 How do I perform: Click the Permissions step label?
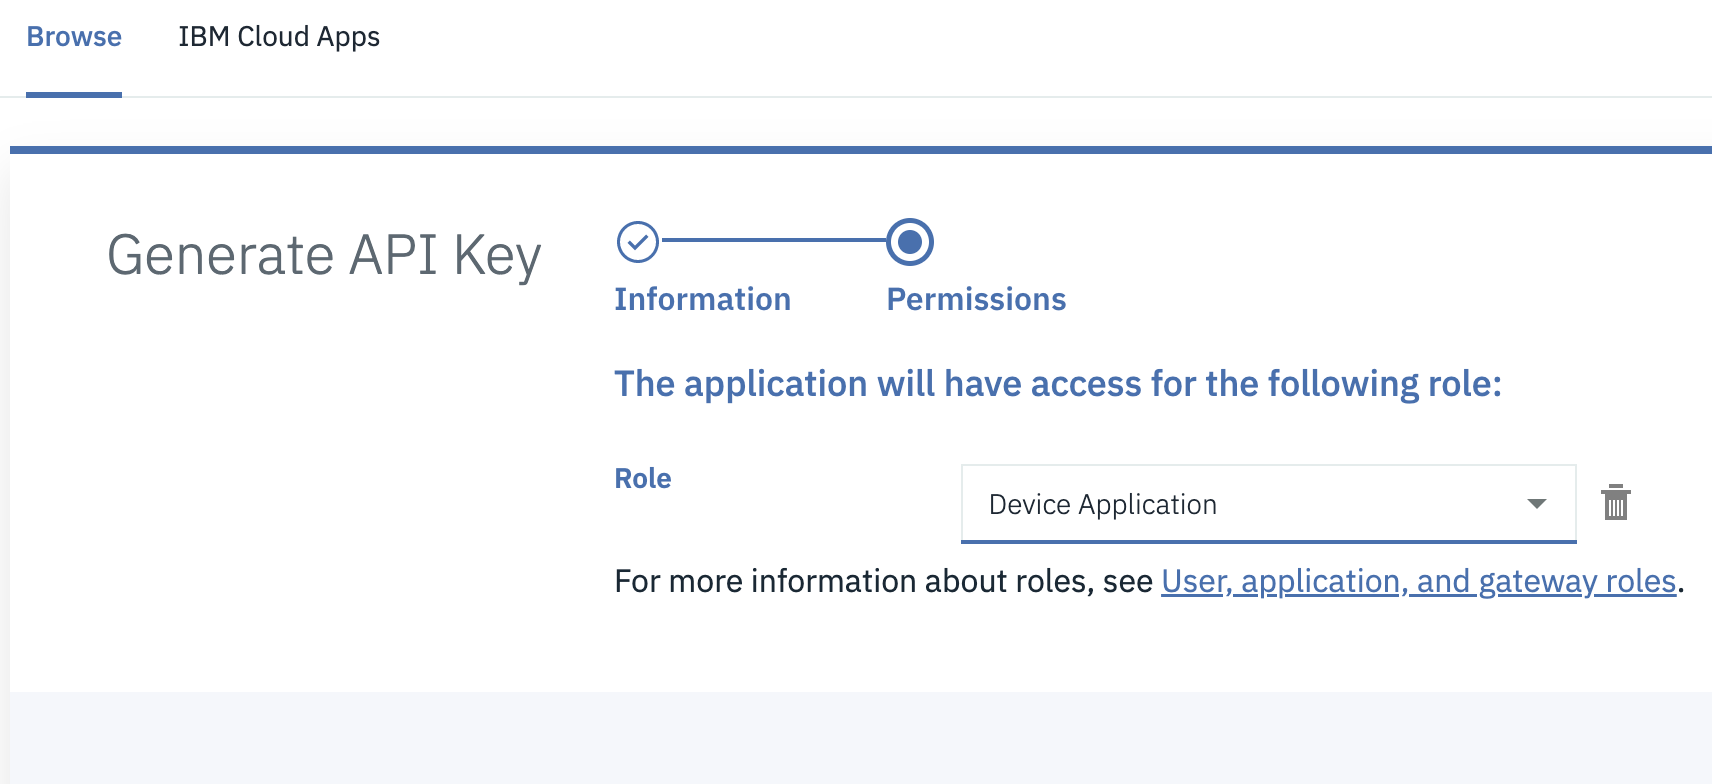click(976, 299)
